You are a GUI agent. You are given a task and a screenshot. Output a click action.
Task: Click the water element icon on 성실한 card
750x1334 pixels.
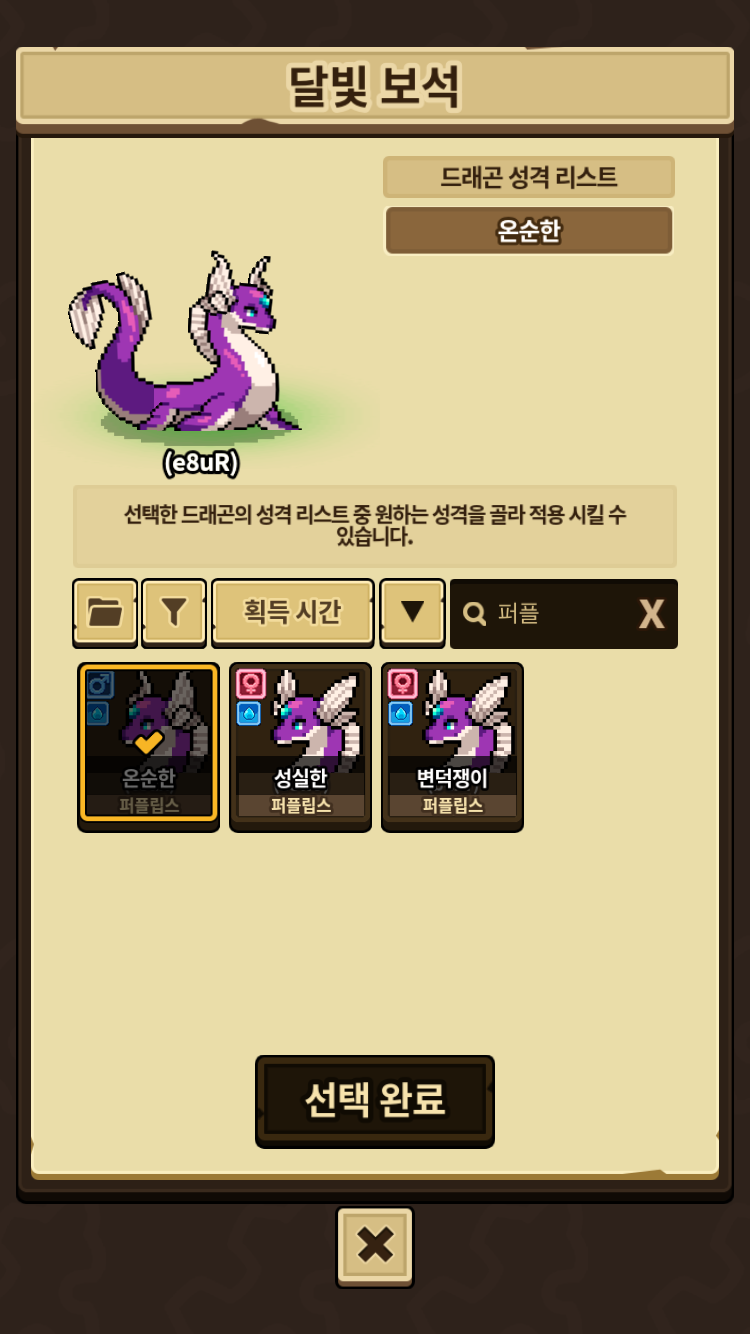(x=250, y=713)
